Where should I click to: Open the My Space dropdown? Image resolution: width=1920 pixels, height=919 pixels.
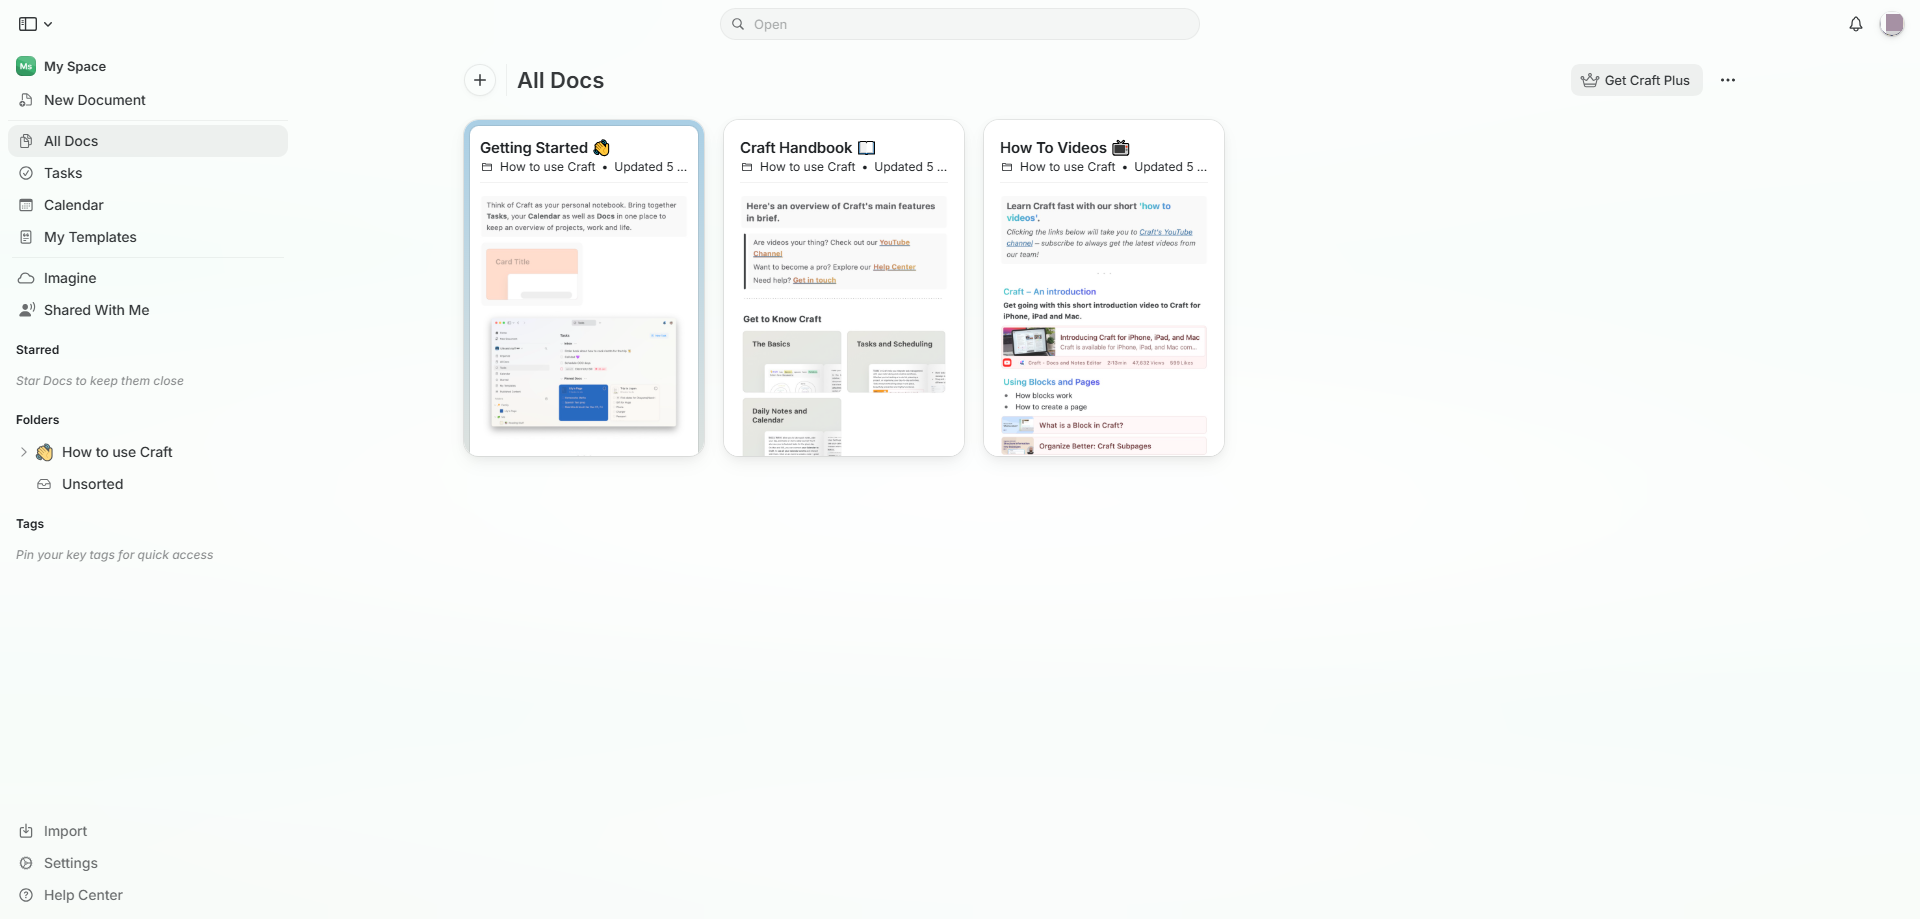click(74, 66)
